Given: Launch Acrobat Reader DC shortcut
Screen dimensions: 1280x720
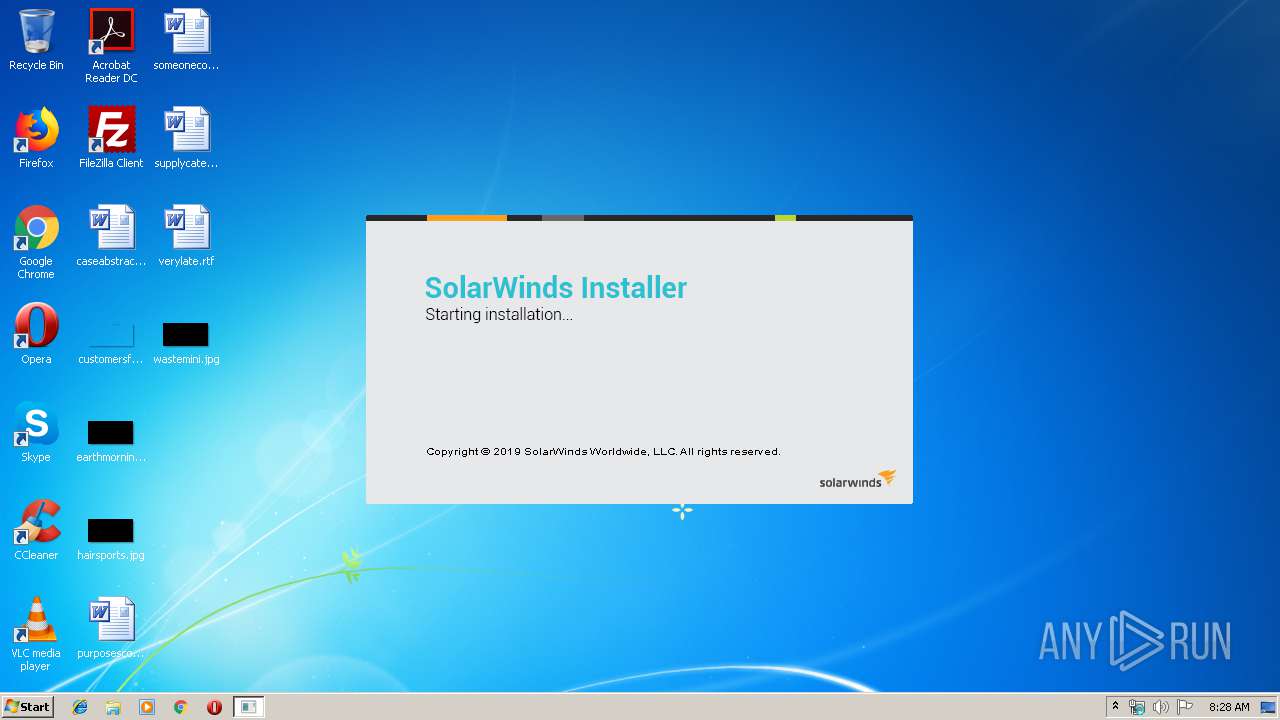Looking at the screenshot, I should point(111,46).
